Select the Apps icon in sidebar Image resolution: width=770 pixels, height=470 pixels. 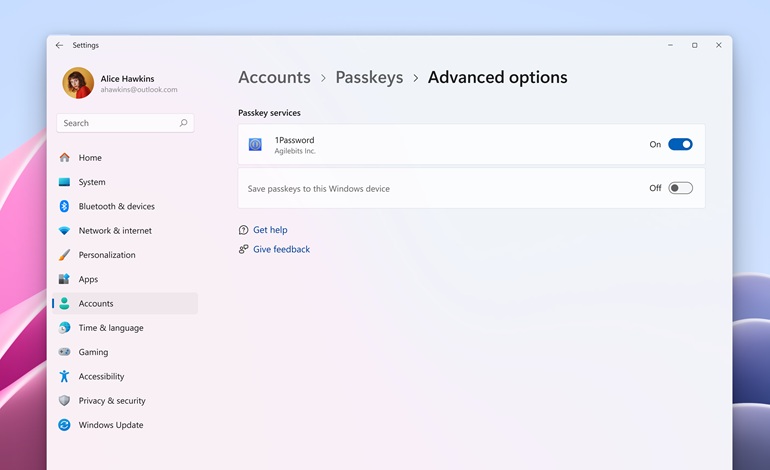pyautogui.click(x=64, y=279)
